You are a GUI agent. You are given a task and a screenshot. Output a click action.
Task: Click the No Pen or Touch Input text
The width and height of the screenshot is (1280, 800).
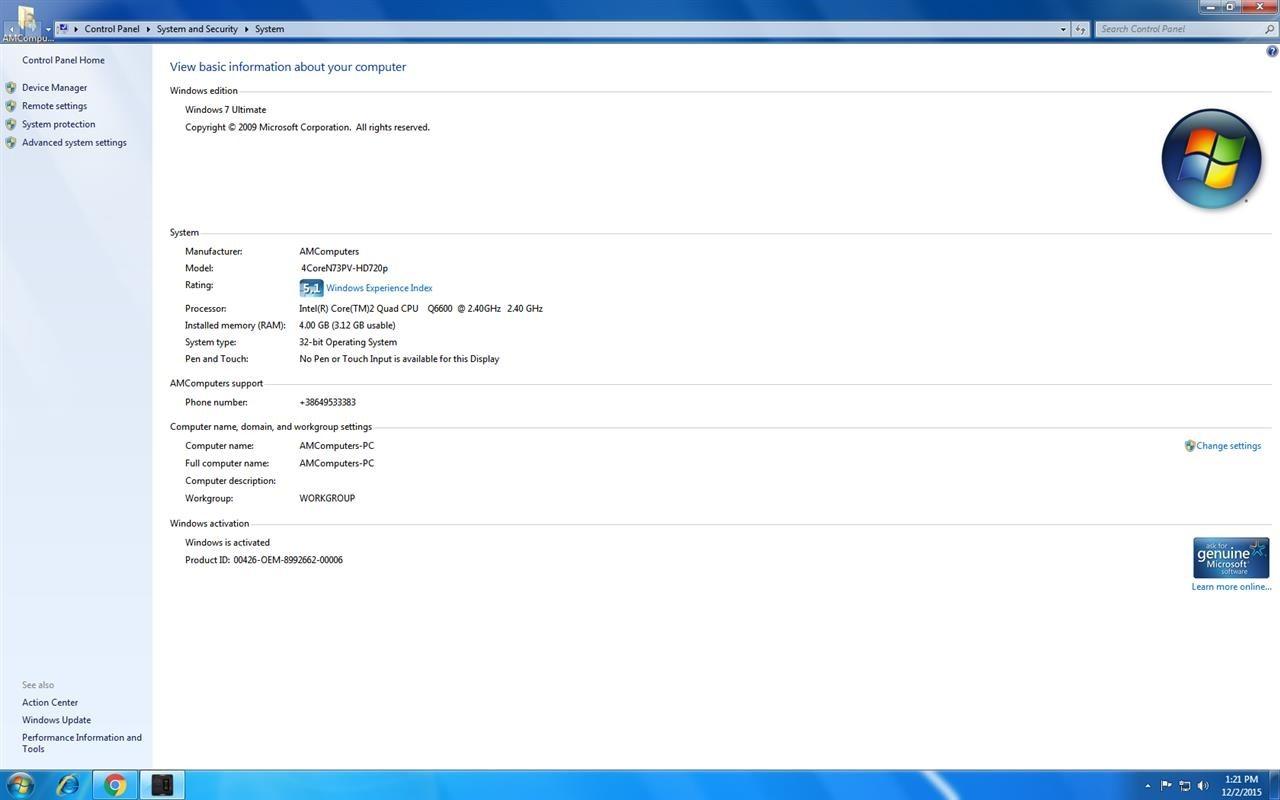399,359
